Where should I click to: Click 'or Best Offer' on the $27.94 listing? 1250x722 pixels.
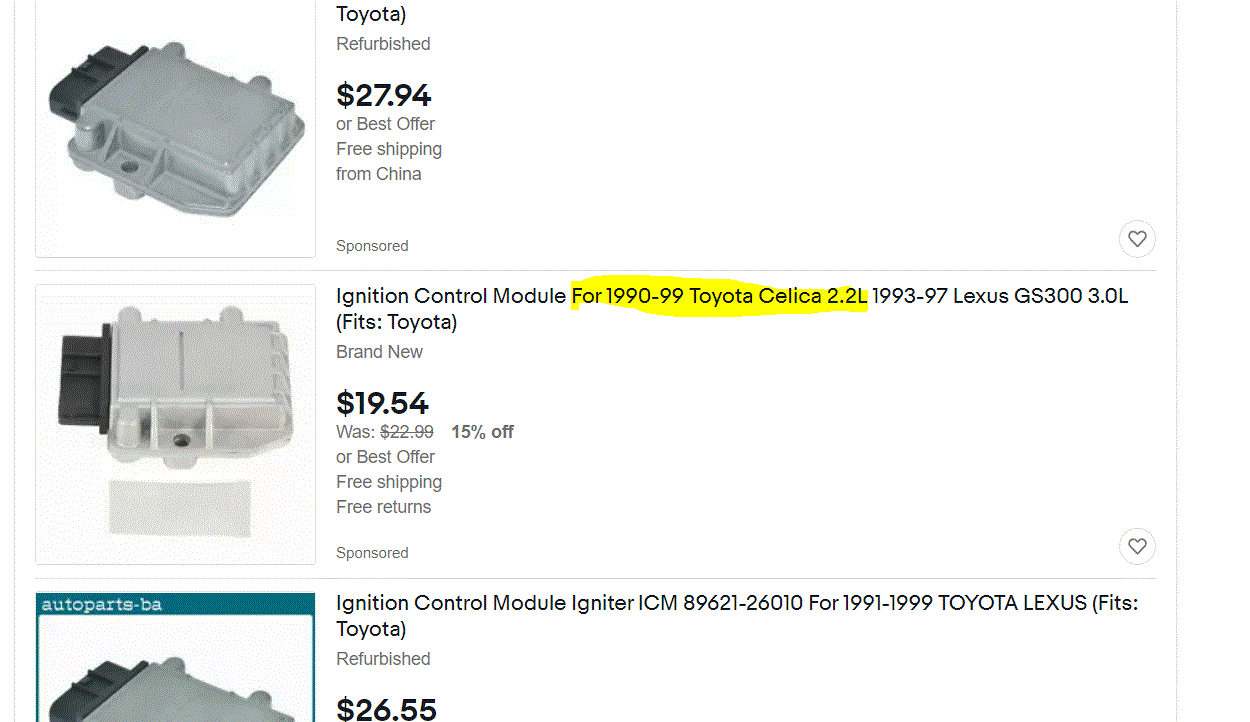[x=385, y=124]
